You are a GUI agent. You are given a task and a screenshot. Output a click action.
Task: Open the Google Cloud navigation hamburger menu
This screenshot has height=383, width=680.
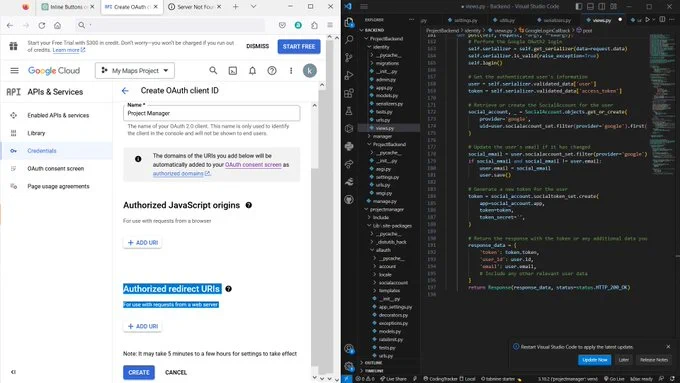click(x=14, y=70)
